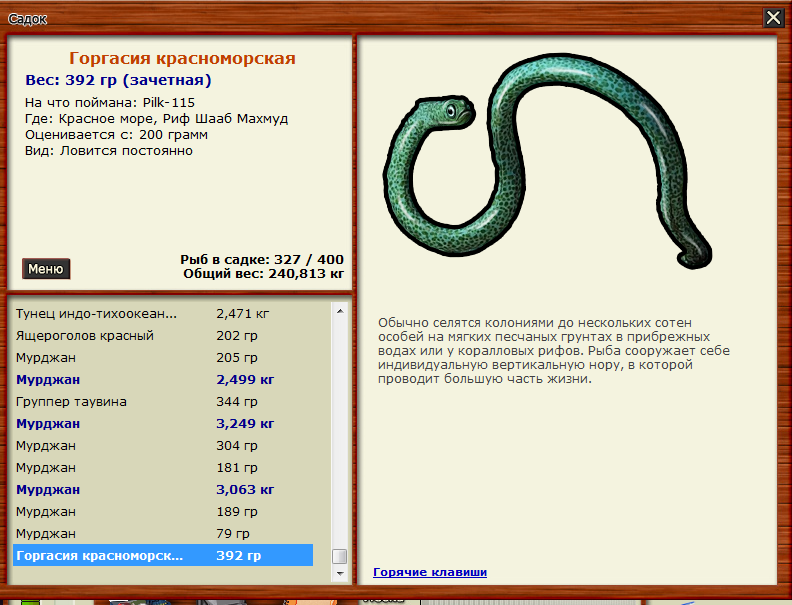
Task: Select Мурджан 3,063 кг row
Action: 163,489
